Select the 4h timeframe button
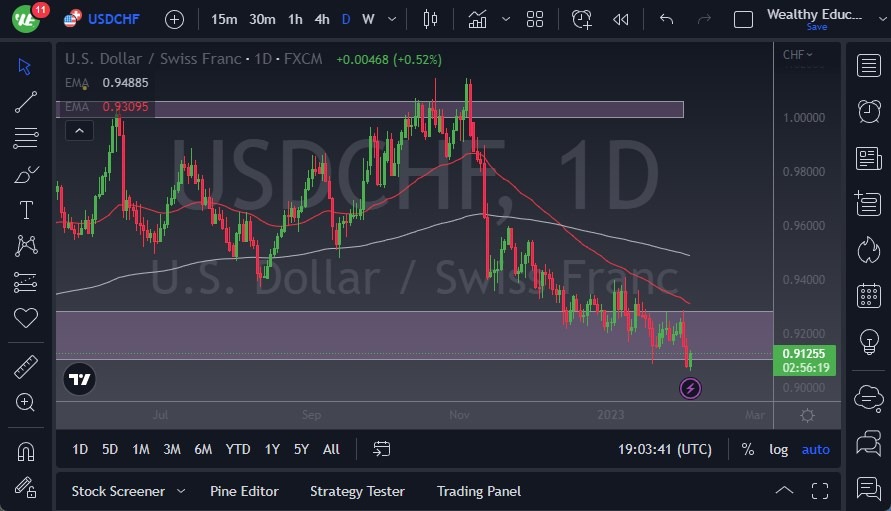The height and width of the screenshot is (511, 891). [321, 19]
